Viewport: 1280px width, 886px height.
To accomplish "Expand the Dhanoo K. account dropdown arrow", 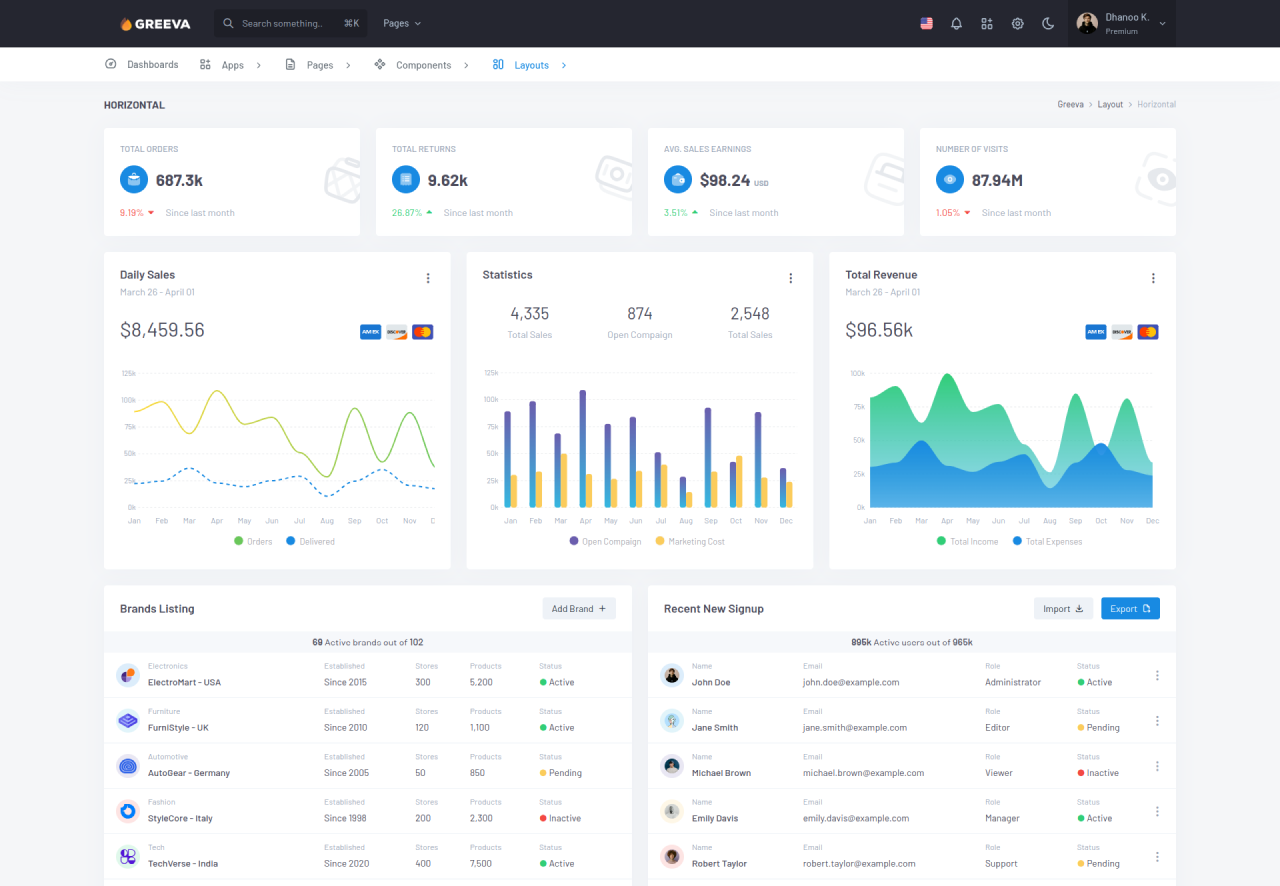I will [1162, 23].
